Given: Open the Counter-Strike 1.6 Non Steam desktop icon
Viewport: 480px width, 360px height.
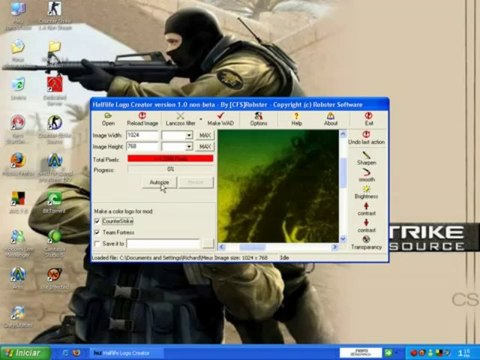Looking at the screenshot, I should coord(55,16).
